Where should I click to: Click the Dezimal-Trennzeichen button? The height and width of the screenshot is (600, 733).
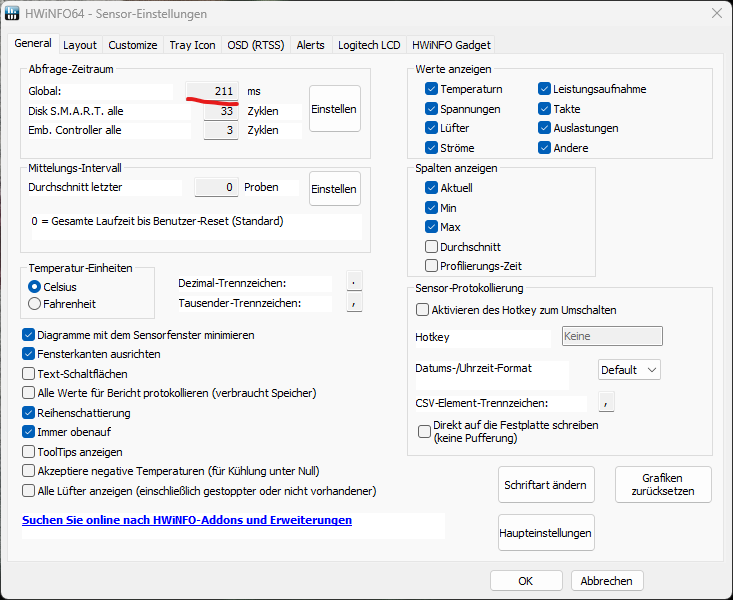354,282
